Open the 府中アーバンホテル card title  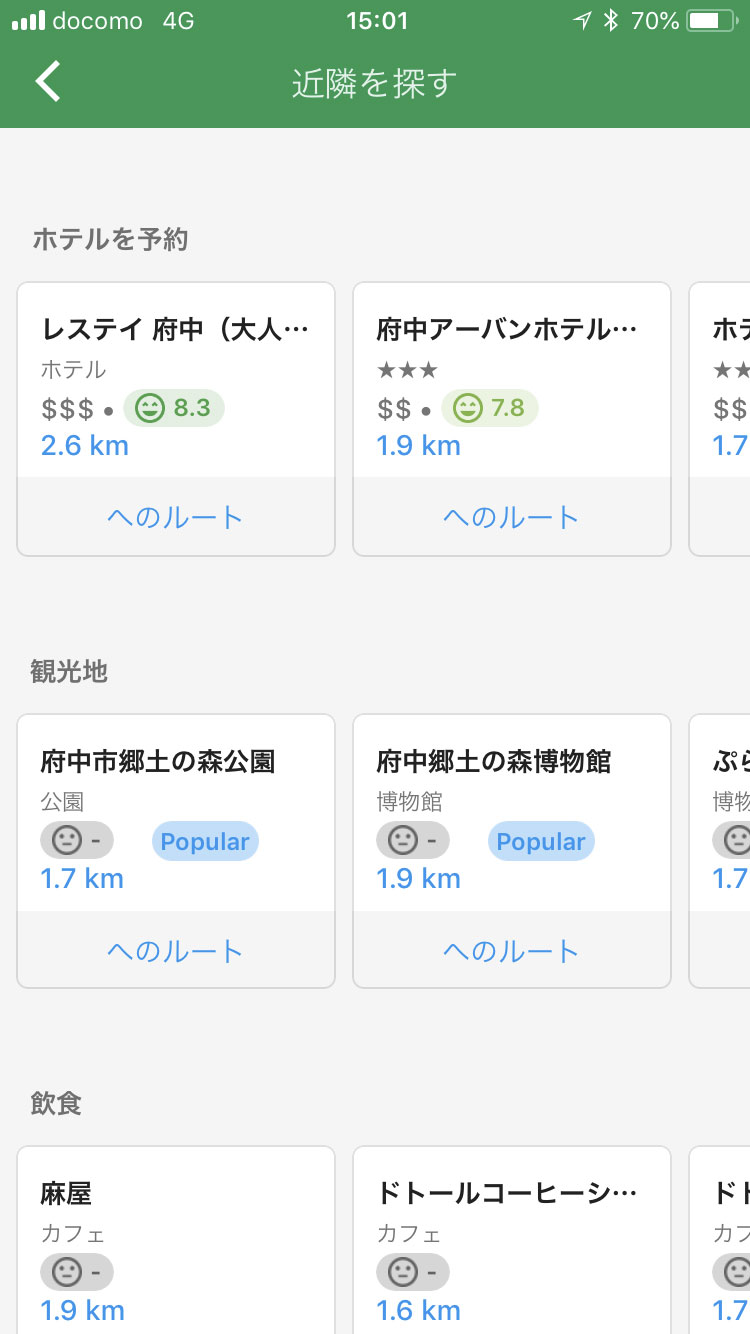click(x=506, y=329)
